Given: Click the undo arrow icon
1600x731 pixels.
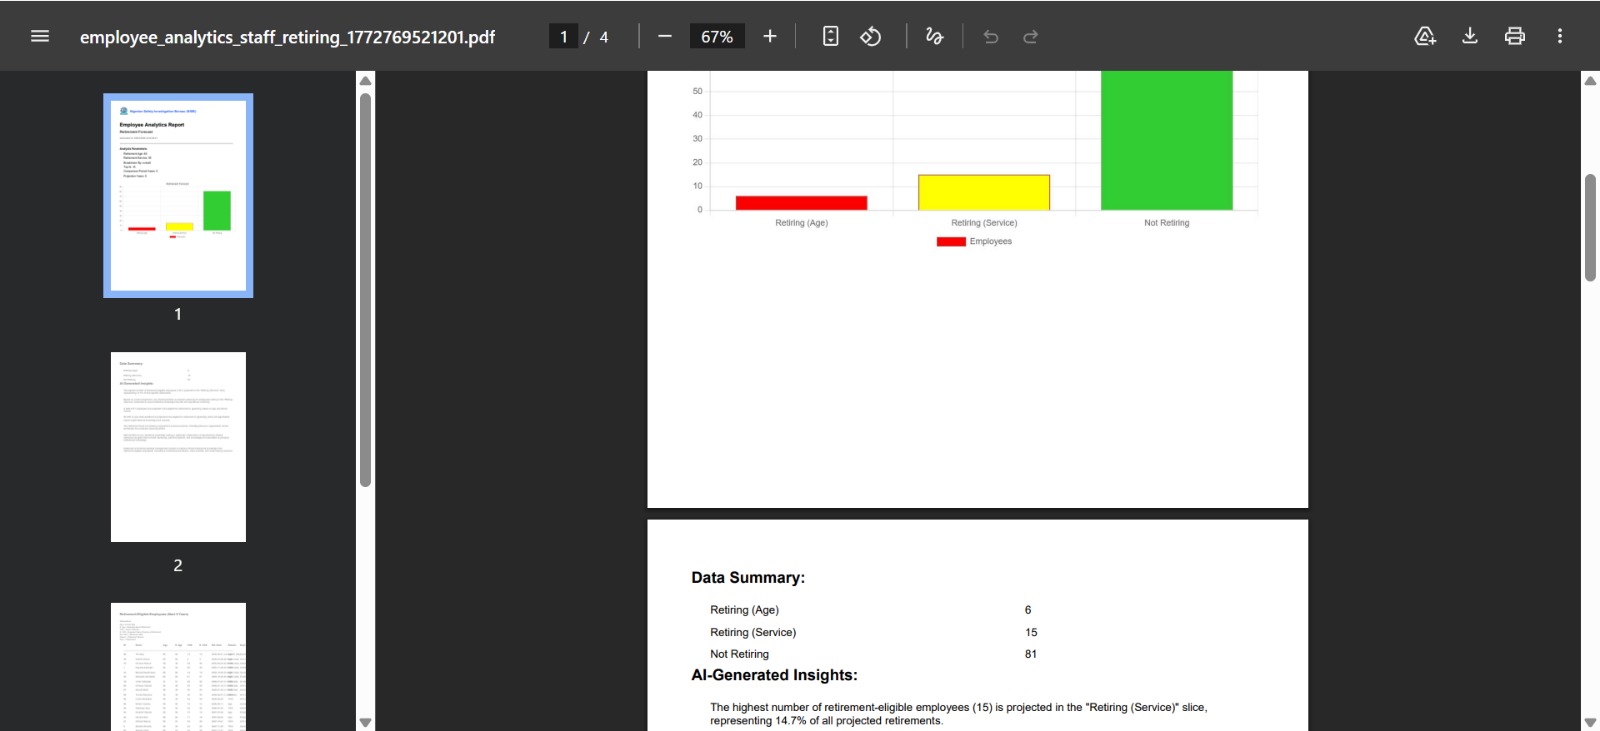Looking at the screenshot, I should [x=991, y=36].
